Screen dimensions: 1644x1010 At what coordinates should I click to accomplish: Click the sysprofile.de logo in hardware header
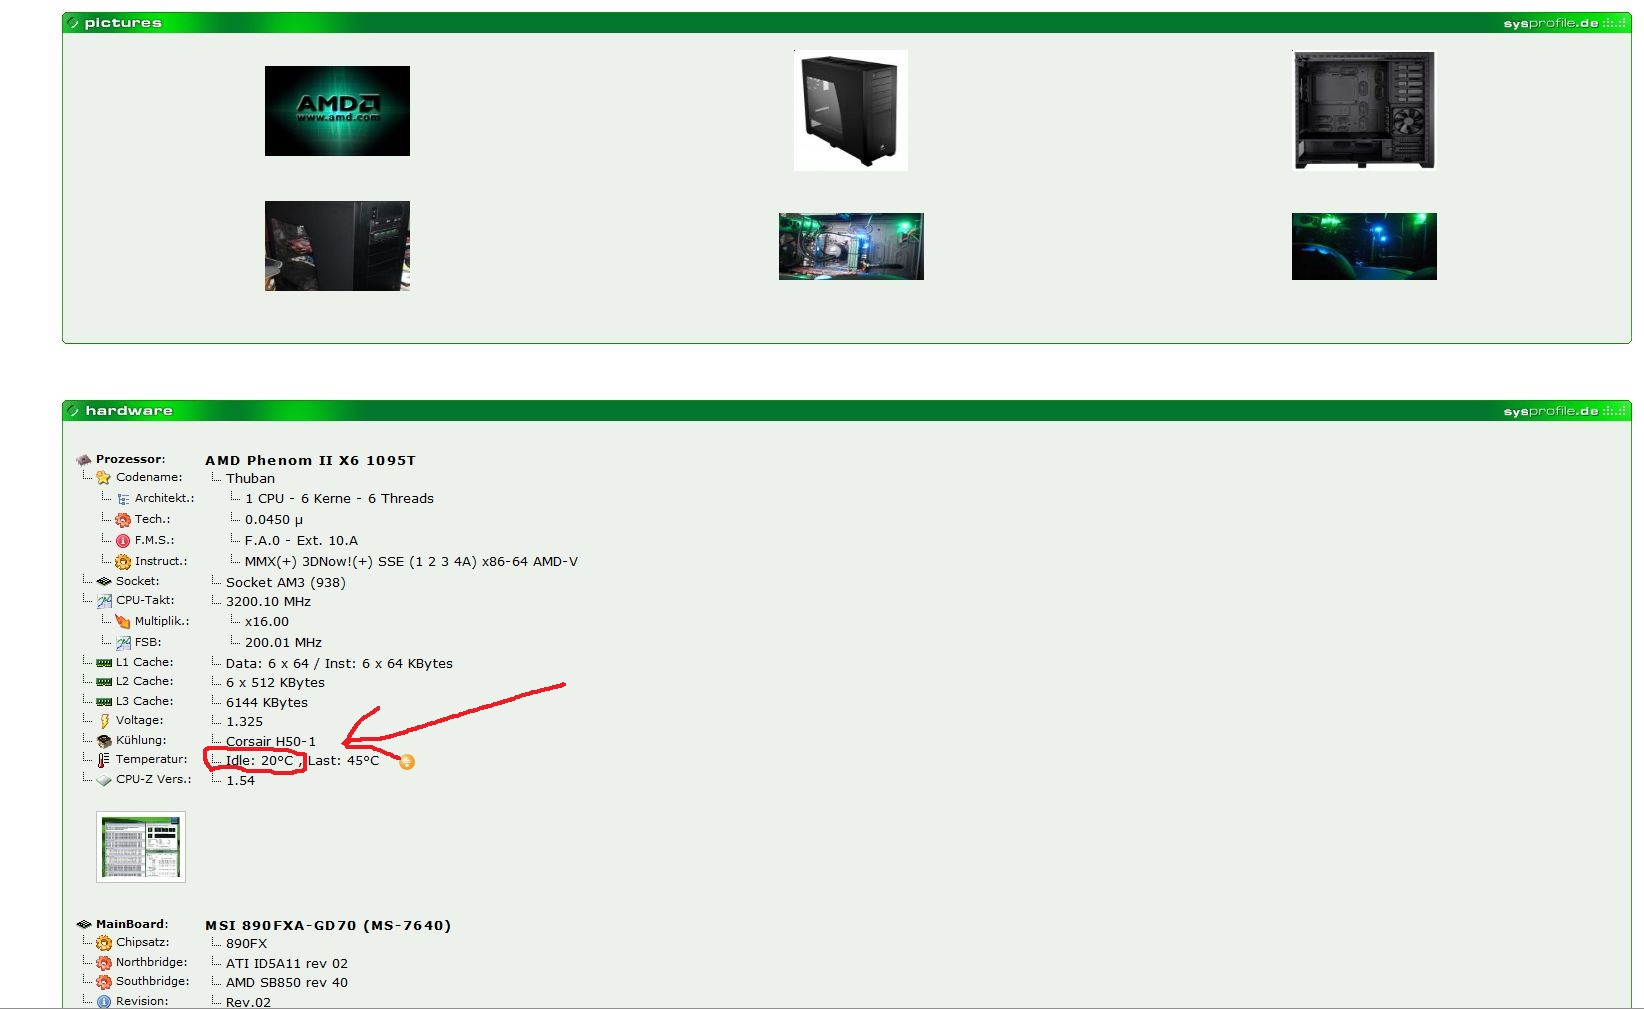pyautogui.click(x=1563, y=411)
